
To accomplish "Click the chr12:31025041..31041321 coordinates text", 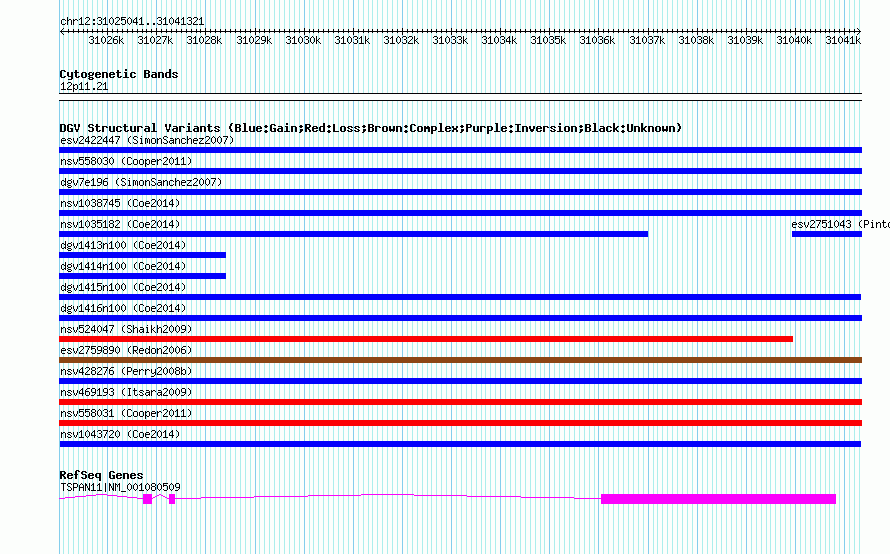I will coord(132,21).
